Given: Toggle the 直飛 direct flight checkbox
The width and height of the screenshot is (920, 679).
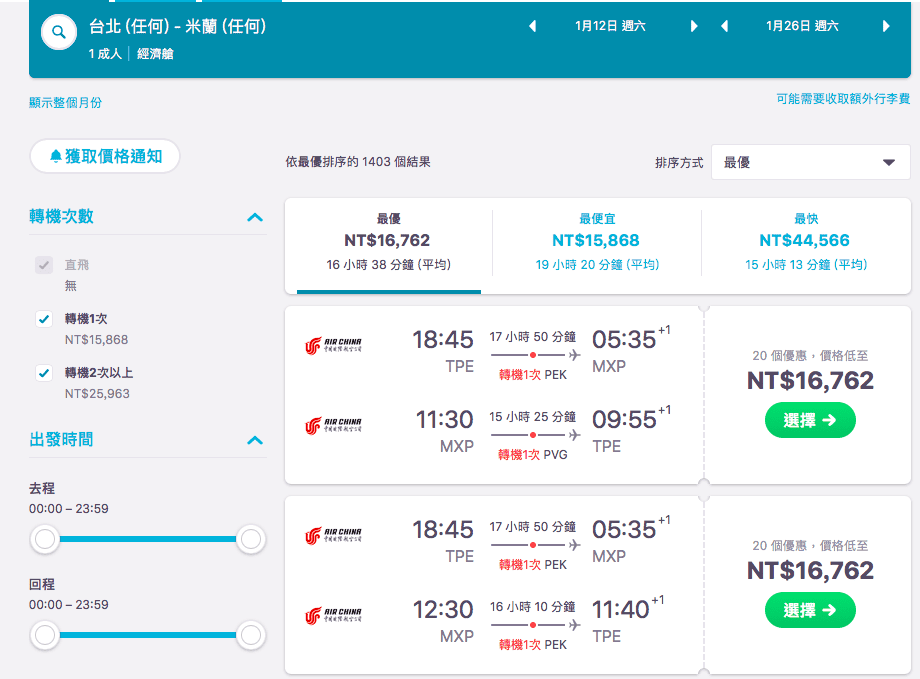Looking at the screenshot, I should tap(44, 265).
